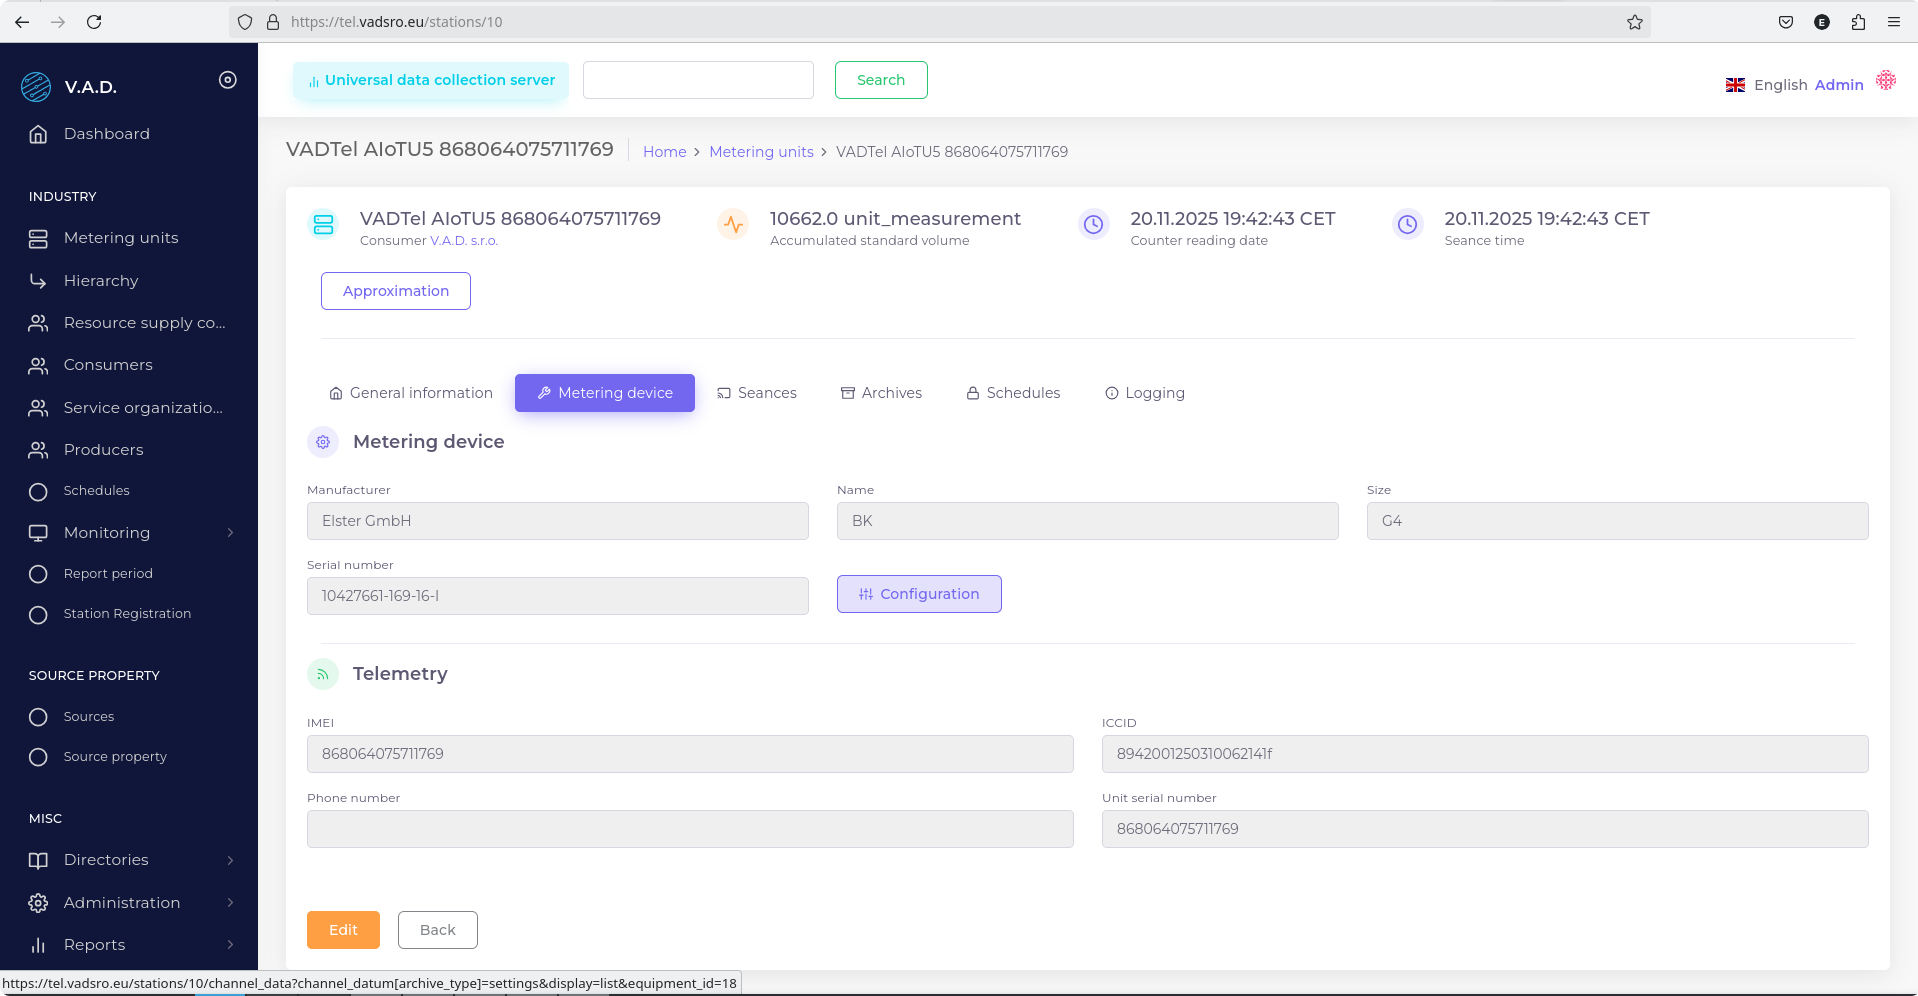Switch to the Seances tab
1918x996 pixels.
(757, 393)
